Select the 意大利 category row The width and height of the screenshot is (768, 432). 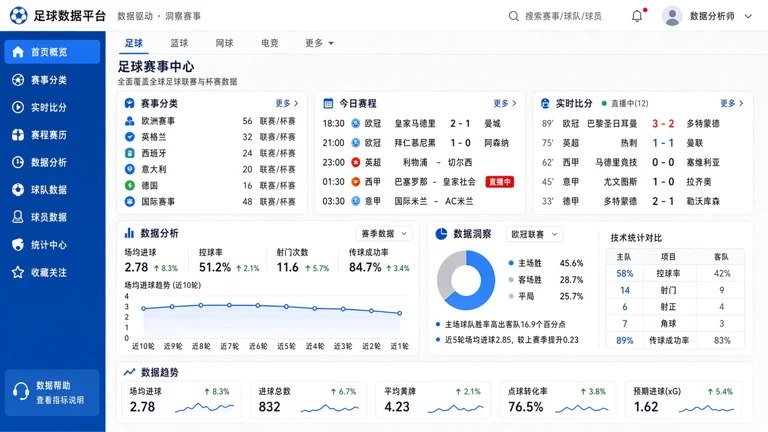pyautogui.click(x=211, y=169)
